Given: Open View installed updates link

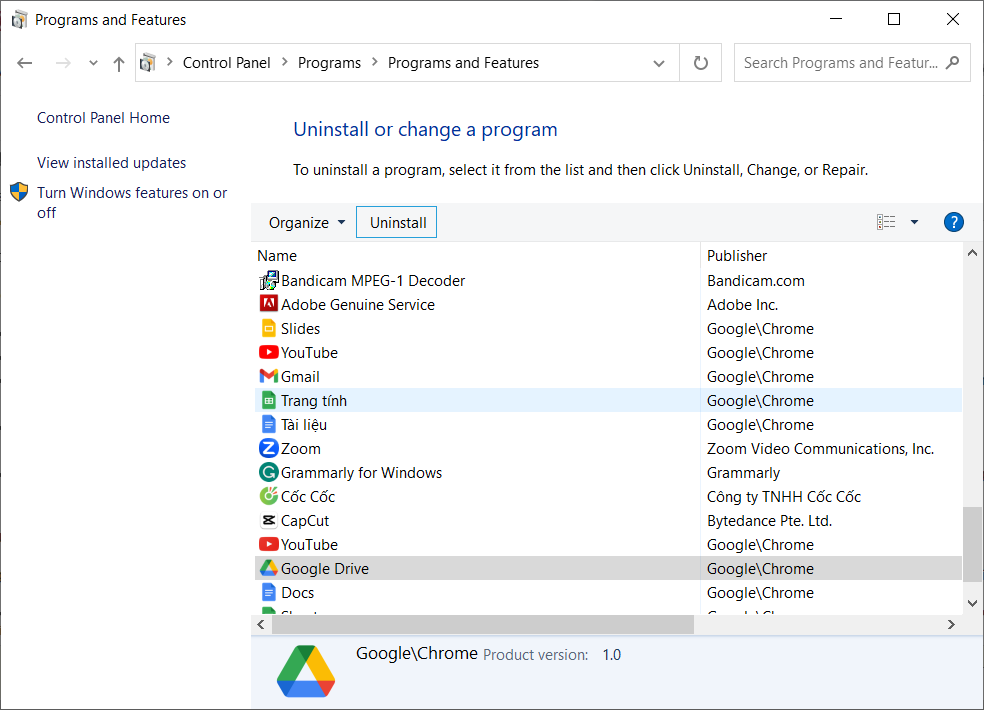Looking at the screenshot, I should coord(112,163).
